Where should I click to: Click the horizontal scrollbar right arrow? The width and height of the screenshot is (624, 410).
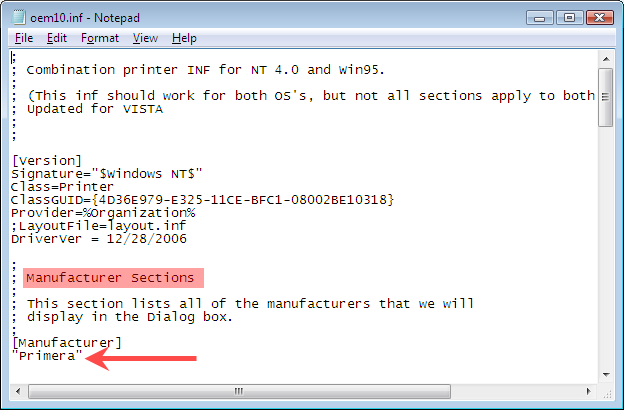click(589, 391)
